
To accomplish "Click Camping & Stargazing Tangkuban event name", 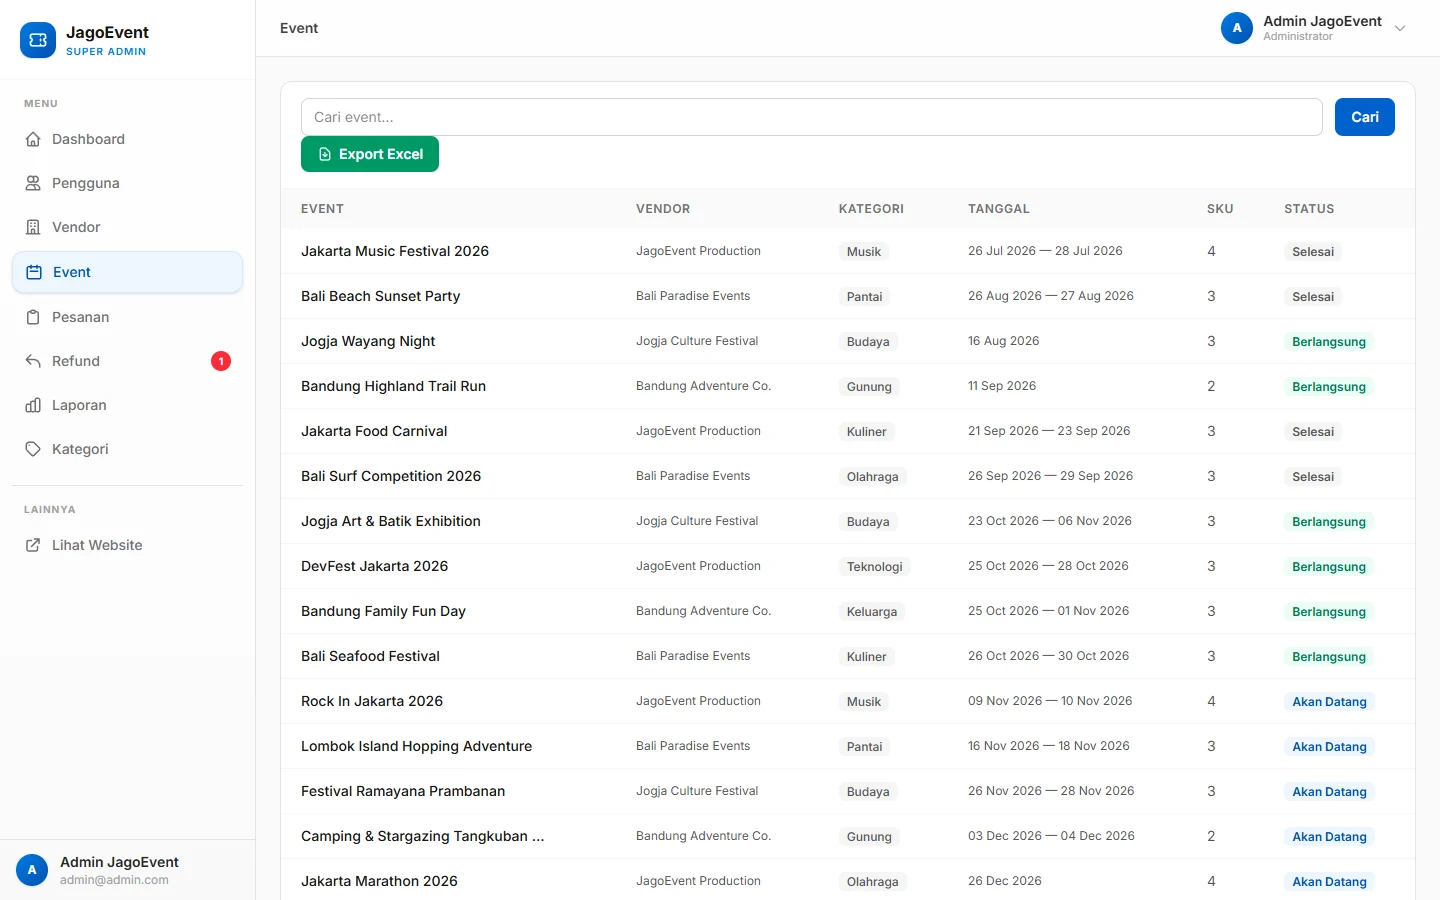I will click(x=423, y=836).
